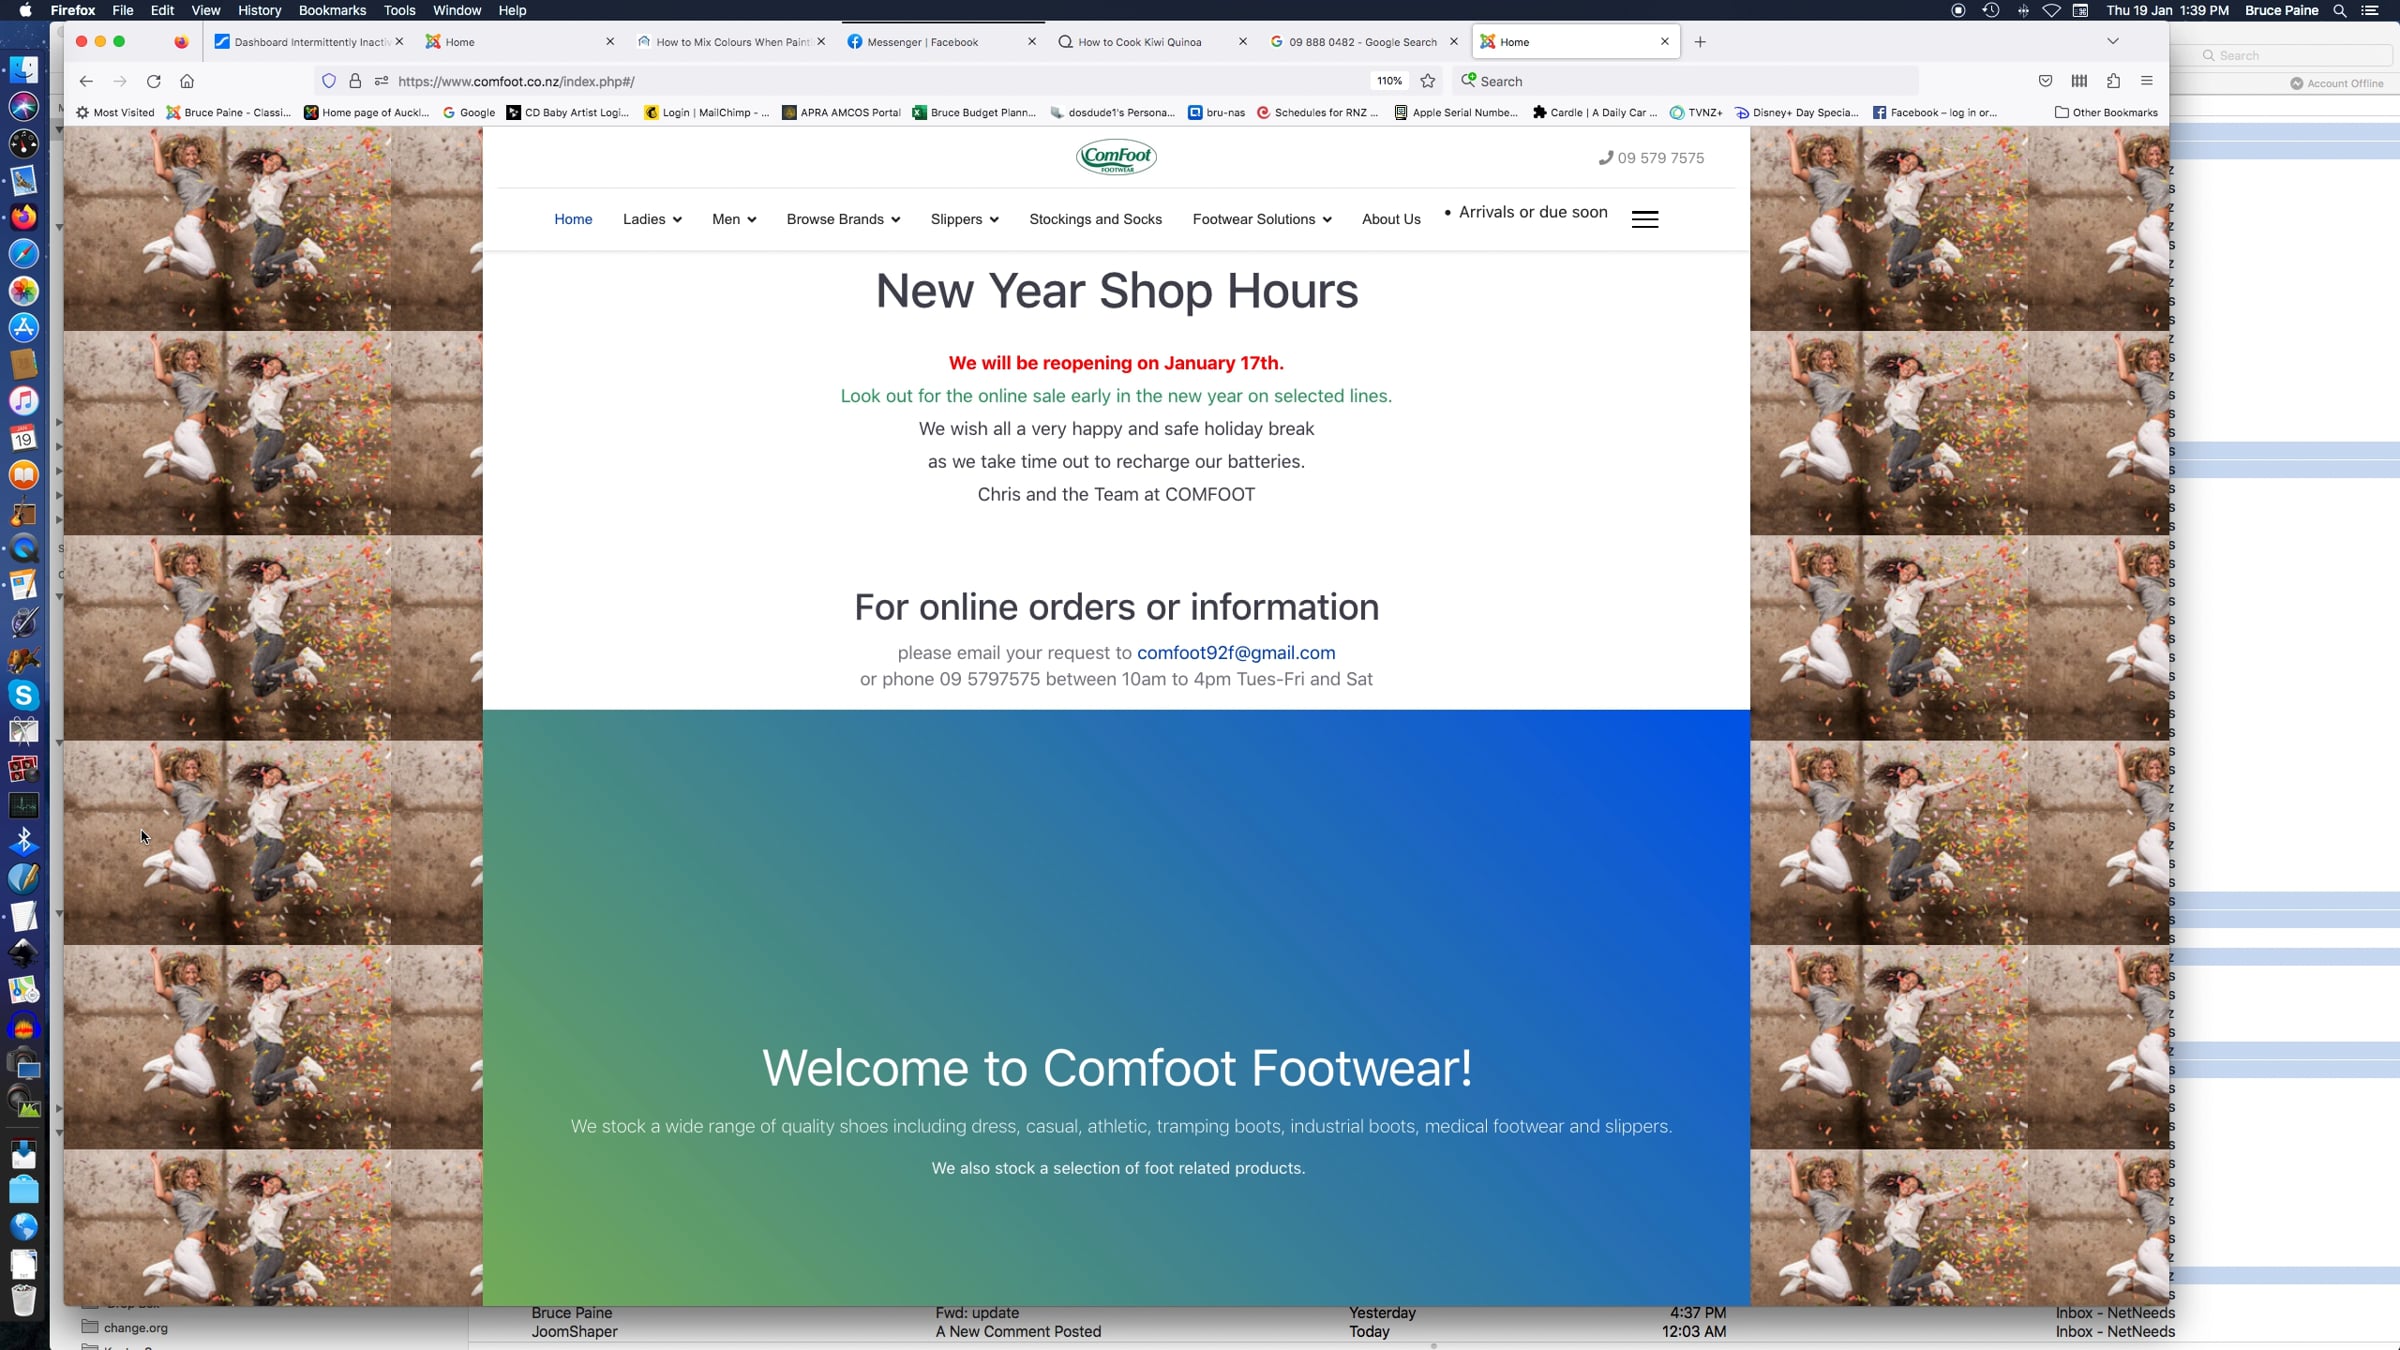Open Most Visited bookmarks folder
This screenshot has width=2400, height=1350.
(115, 112)
